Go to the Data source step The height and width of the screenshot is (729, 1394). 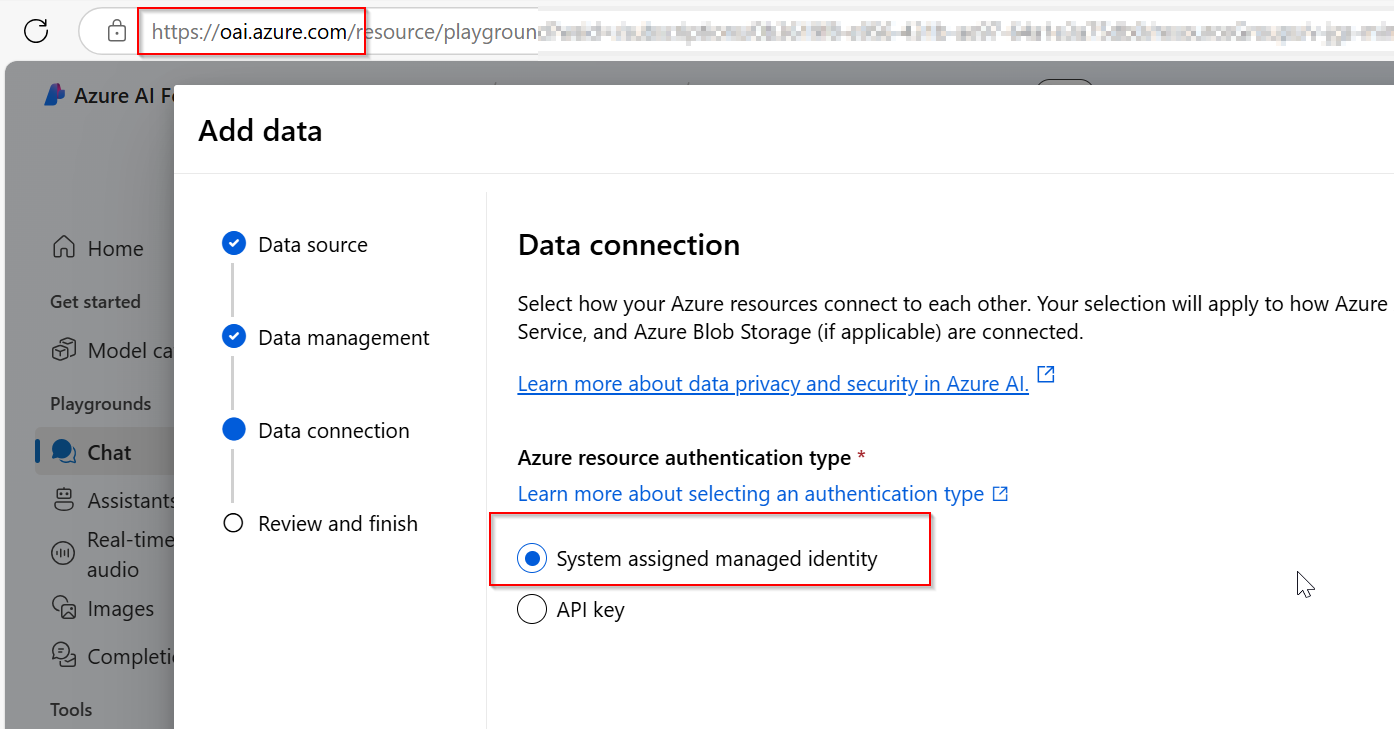[312, 244]
